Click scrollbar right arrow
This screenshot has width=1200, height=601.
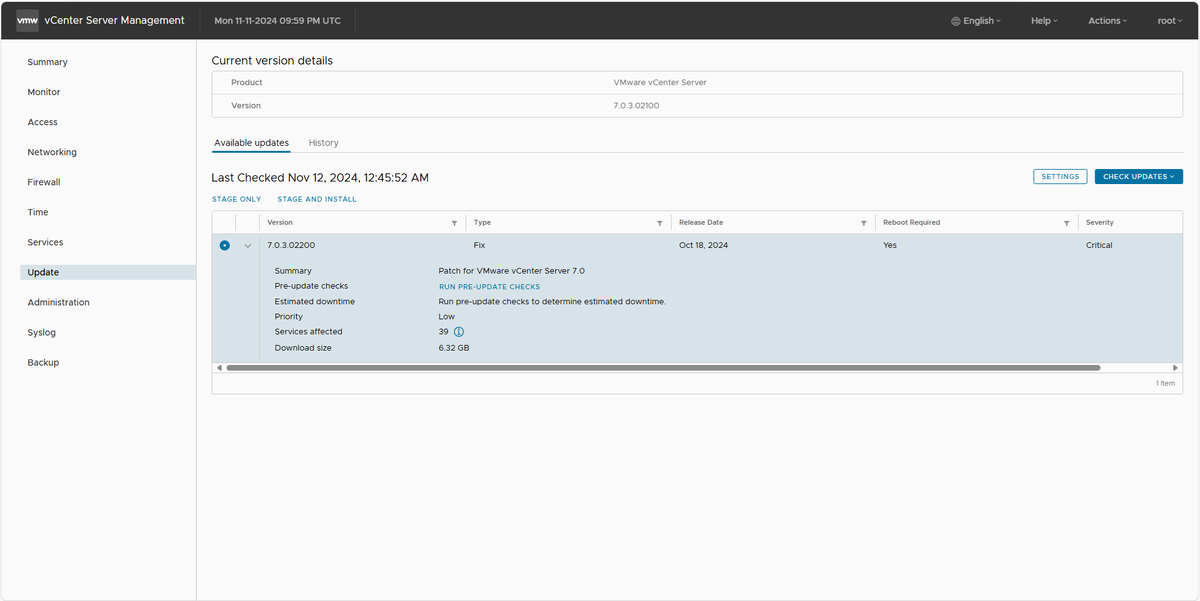[1175, 368]
